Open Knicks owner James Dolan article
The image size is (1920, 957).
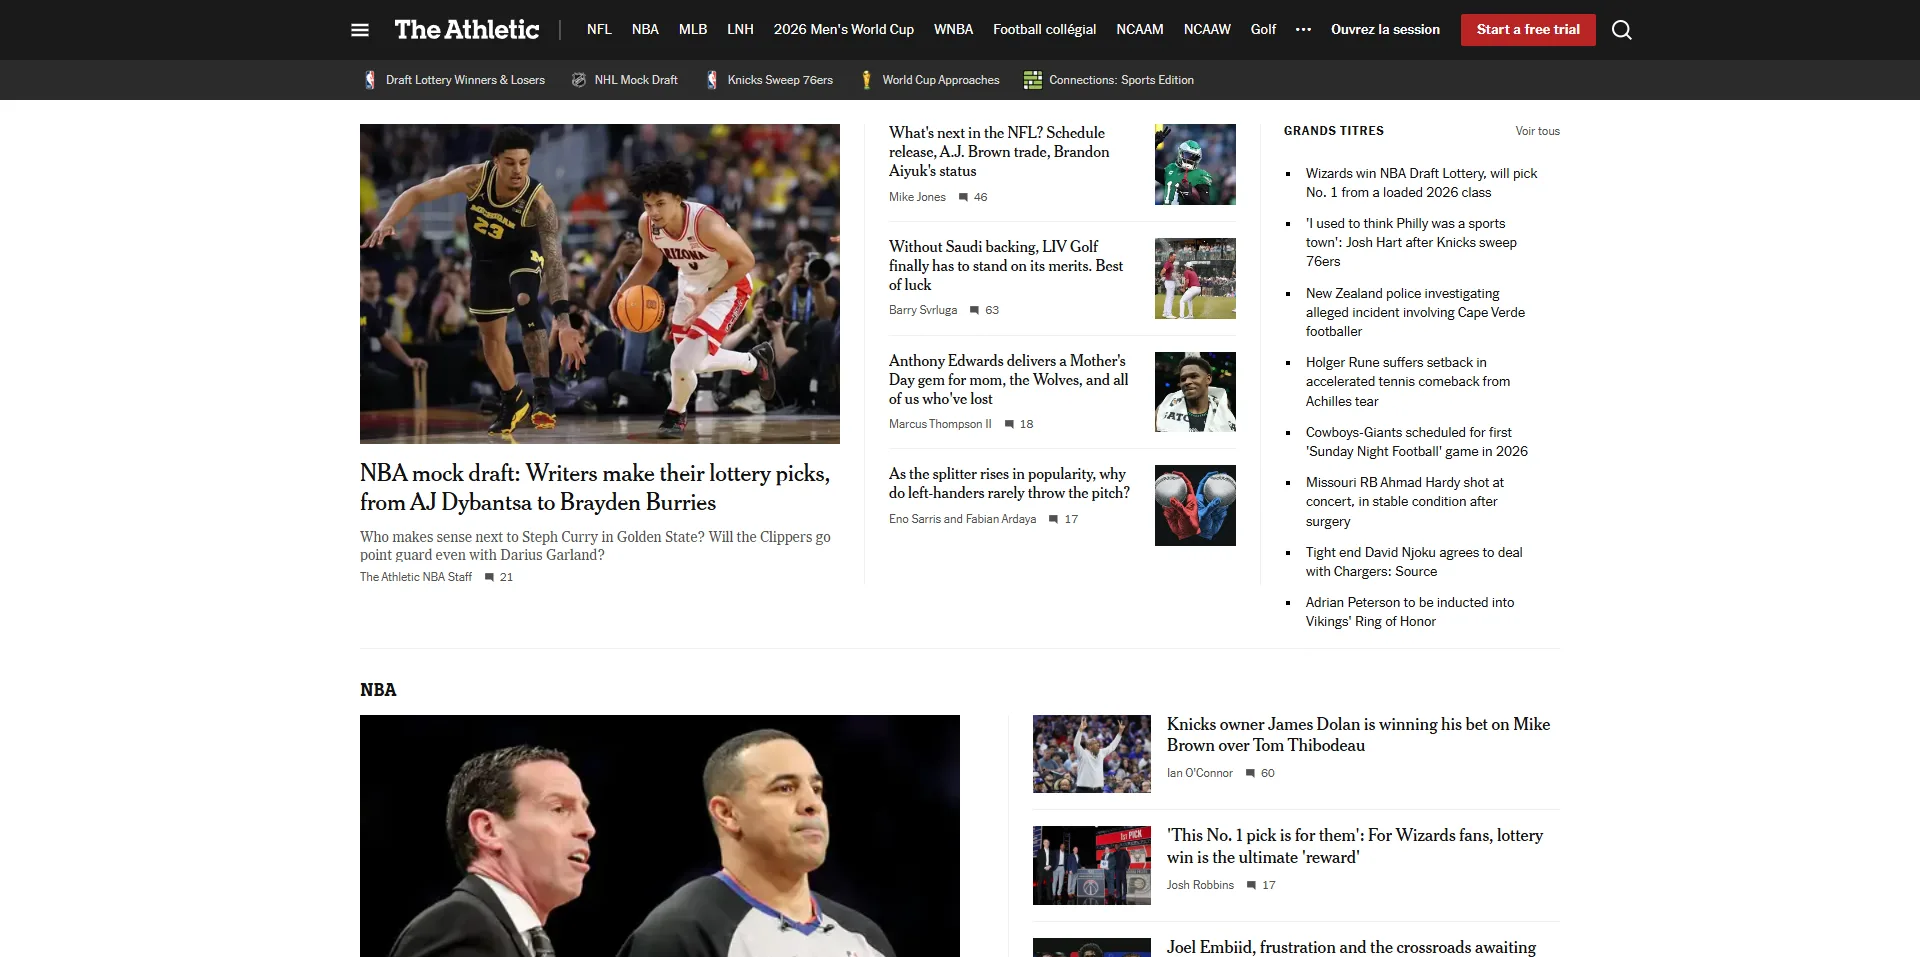pos(1358,735)
